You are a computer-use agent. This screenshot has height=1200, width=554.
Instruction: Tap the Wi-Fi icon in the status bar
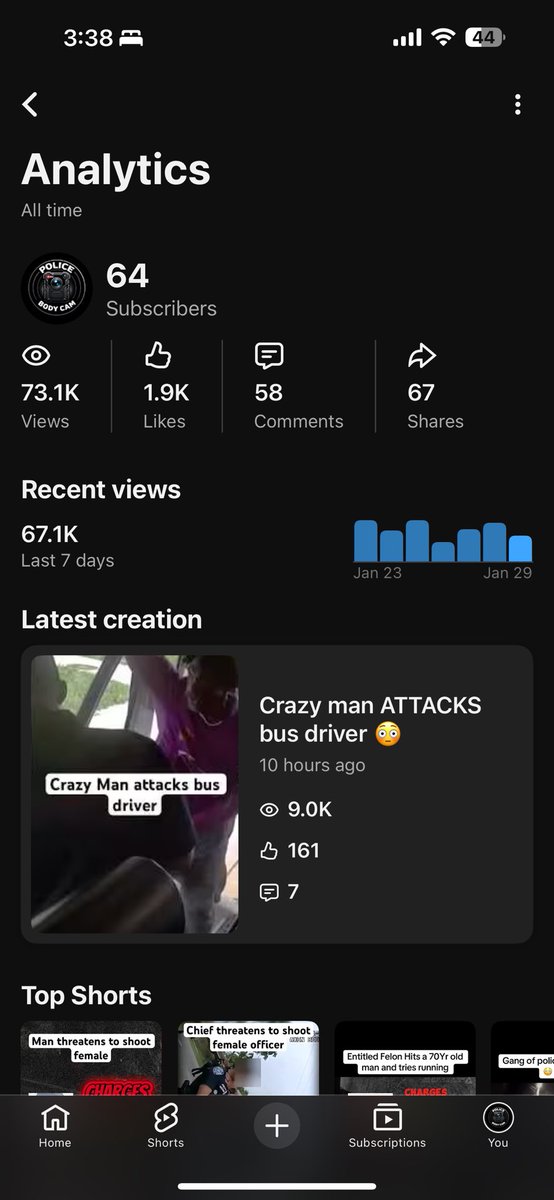click(x=442, y=38)
